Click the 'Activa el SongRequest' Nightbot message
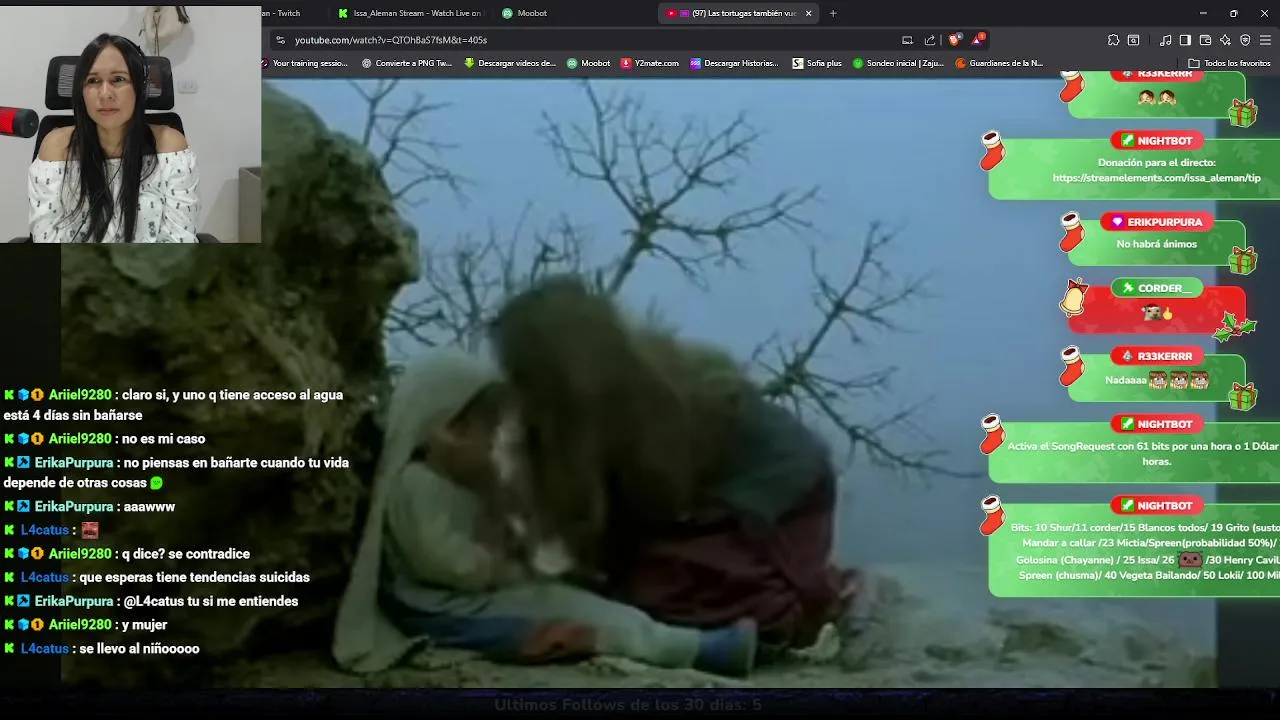Screen dimensions: 1280x720 point(1142,454)
